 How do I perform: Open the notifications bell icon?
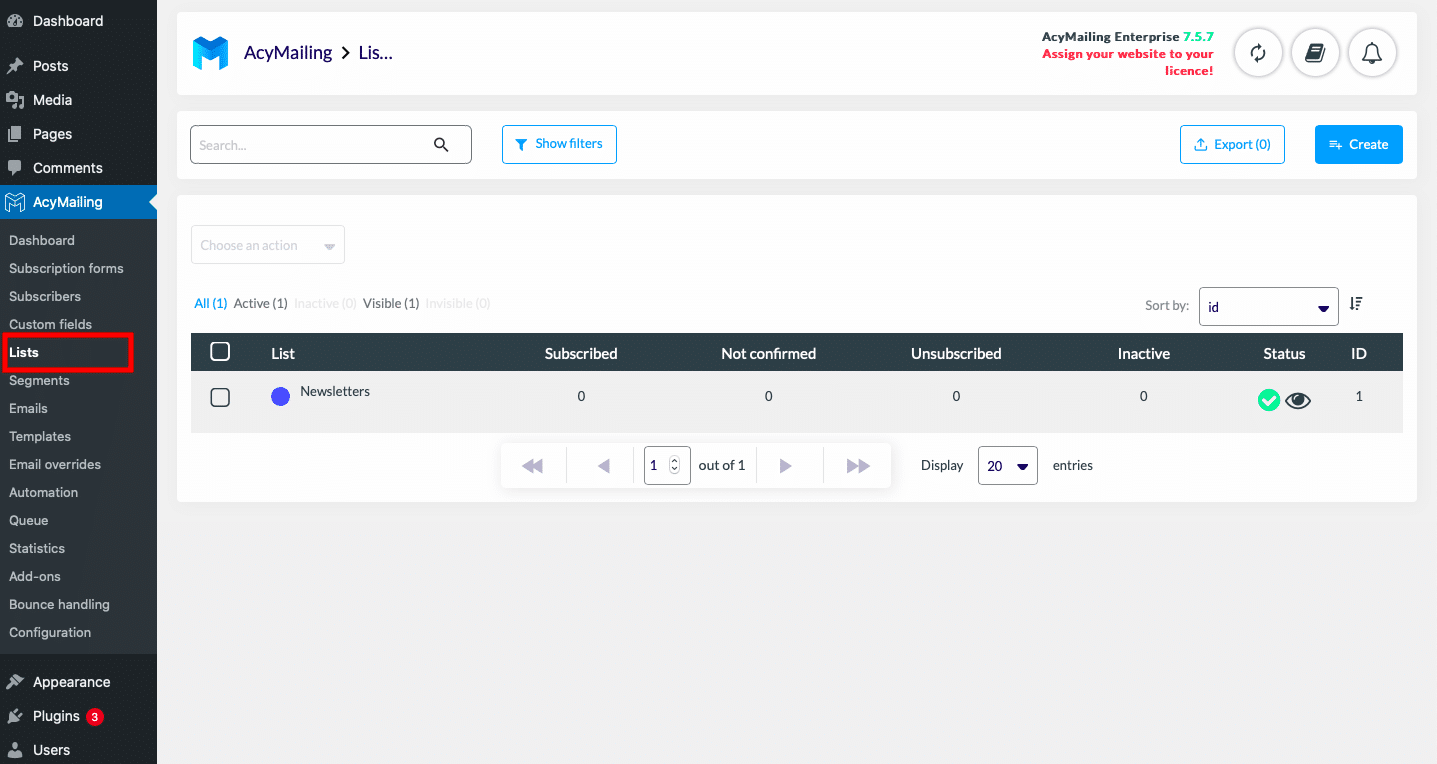click(x=1372, y=53)
